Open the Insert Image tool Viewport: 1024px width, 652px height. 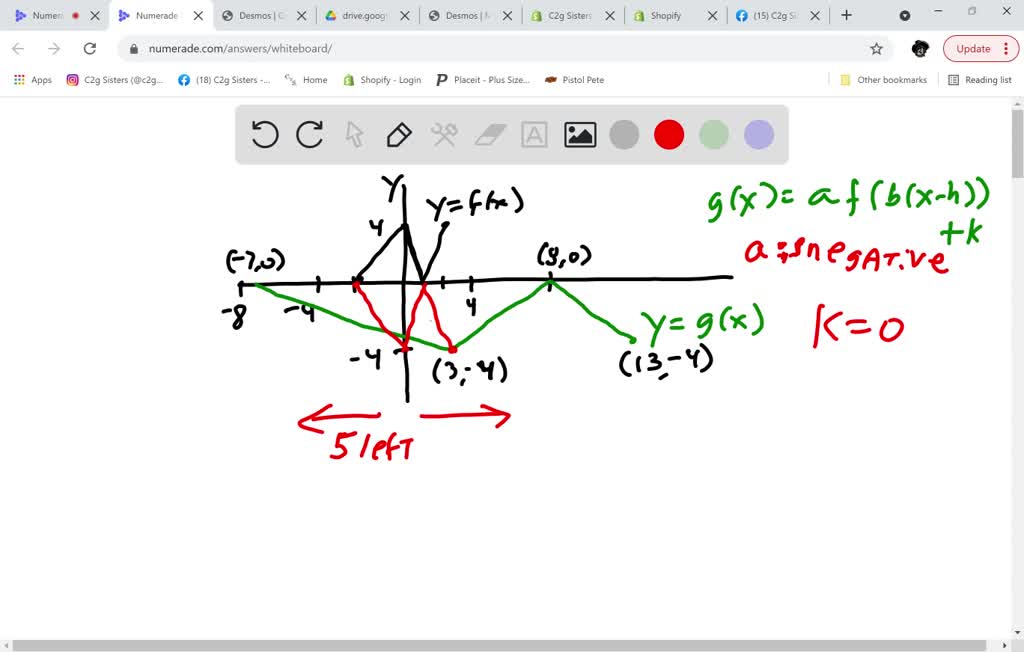(x=580, y=134)
